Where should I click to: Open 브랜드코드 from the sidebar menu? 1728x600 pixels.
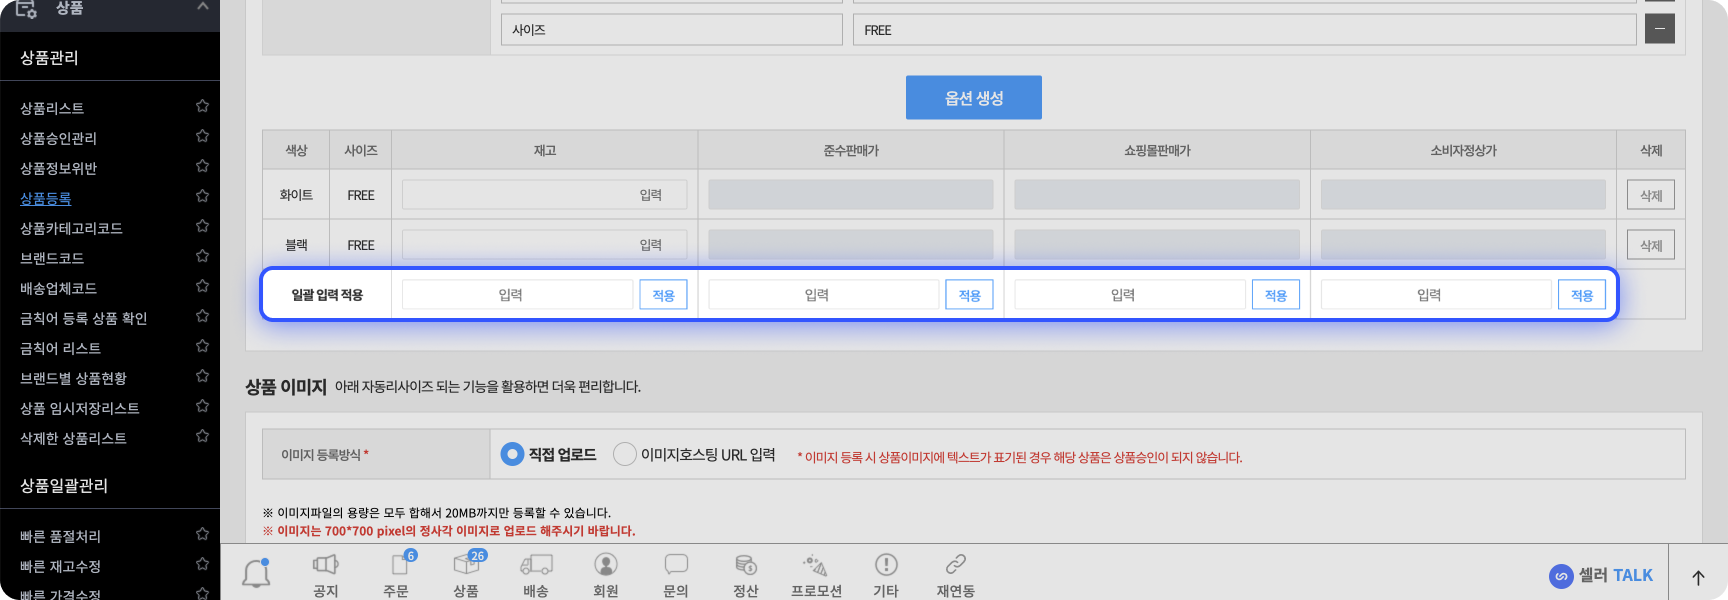(52, 258)
